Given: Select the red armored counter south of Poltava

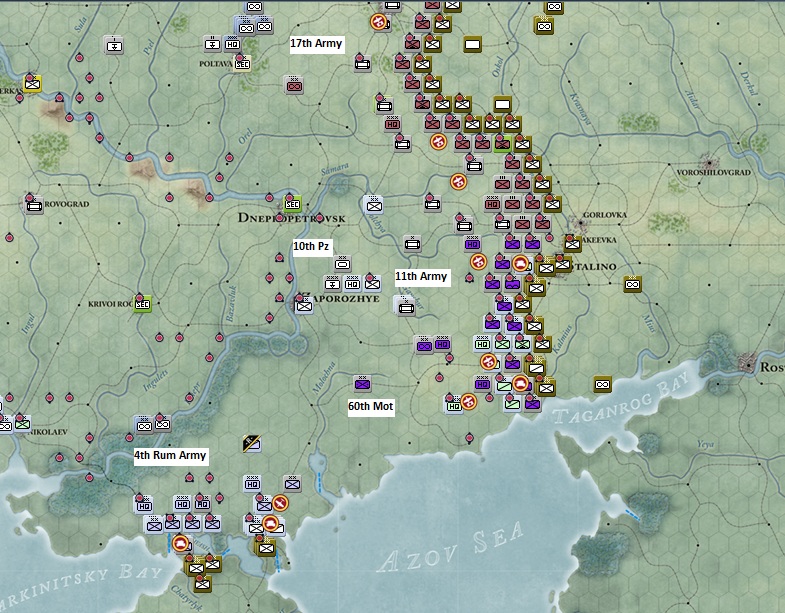Looking at the screenshot, I should 294,86.
